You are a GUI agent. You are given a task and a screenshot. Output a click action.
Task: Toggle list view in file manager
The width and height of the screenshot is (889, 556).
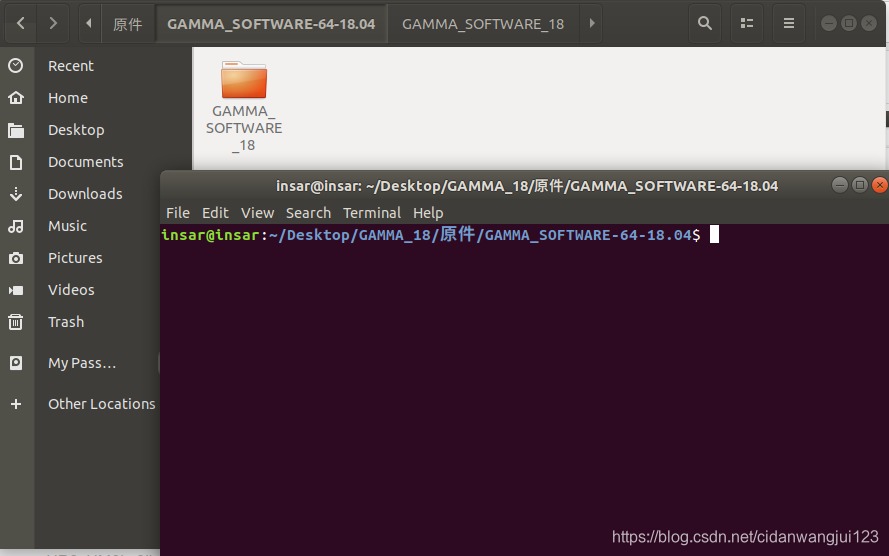(x=747, y=23)
